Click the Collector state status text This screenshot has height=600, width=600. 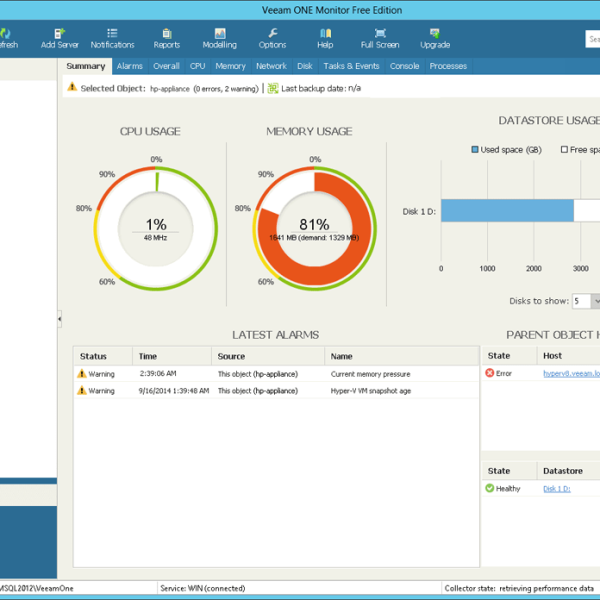pyautogui.click(x=519, y=588)
